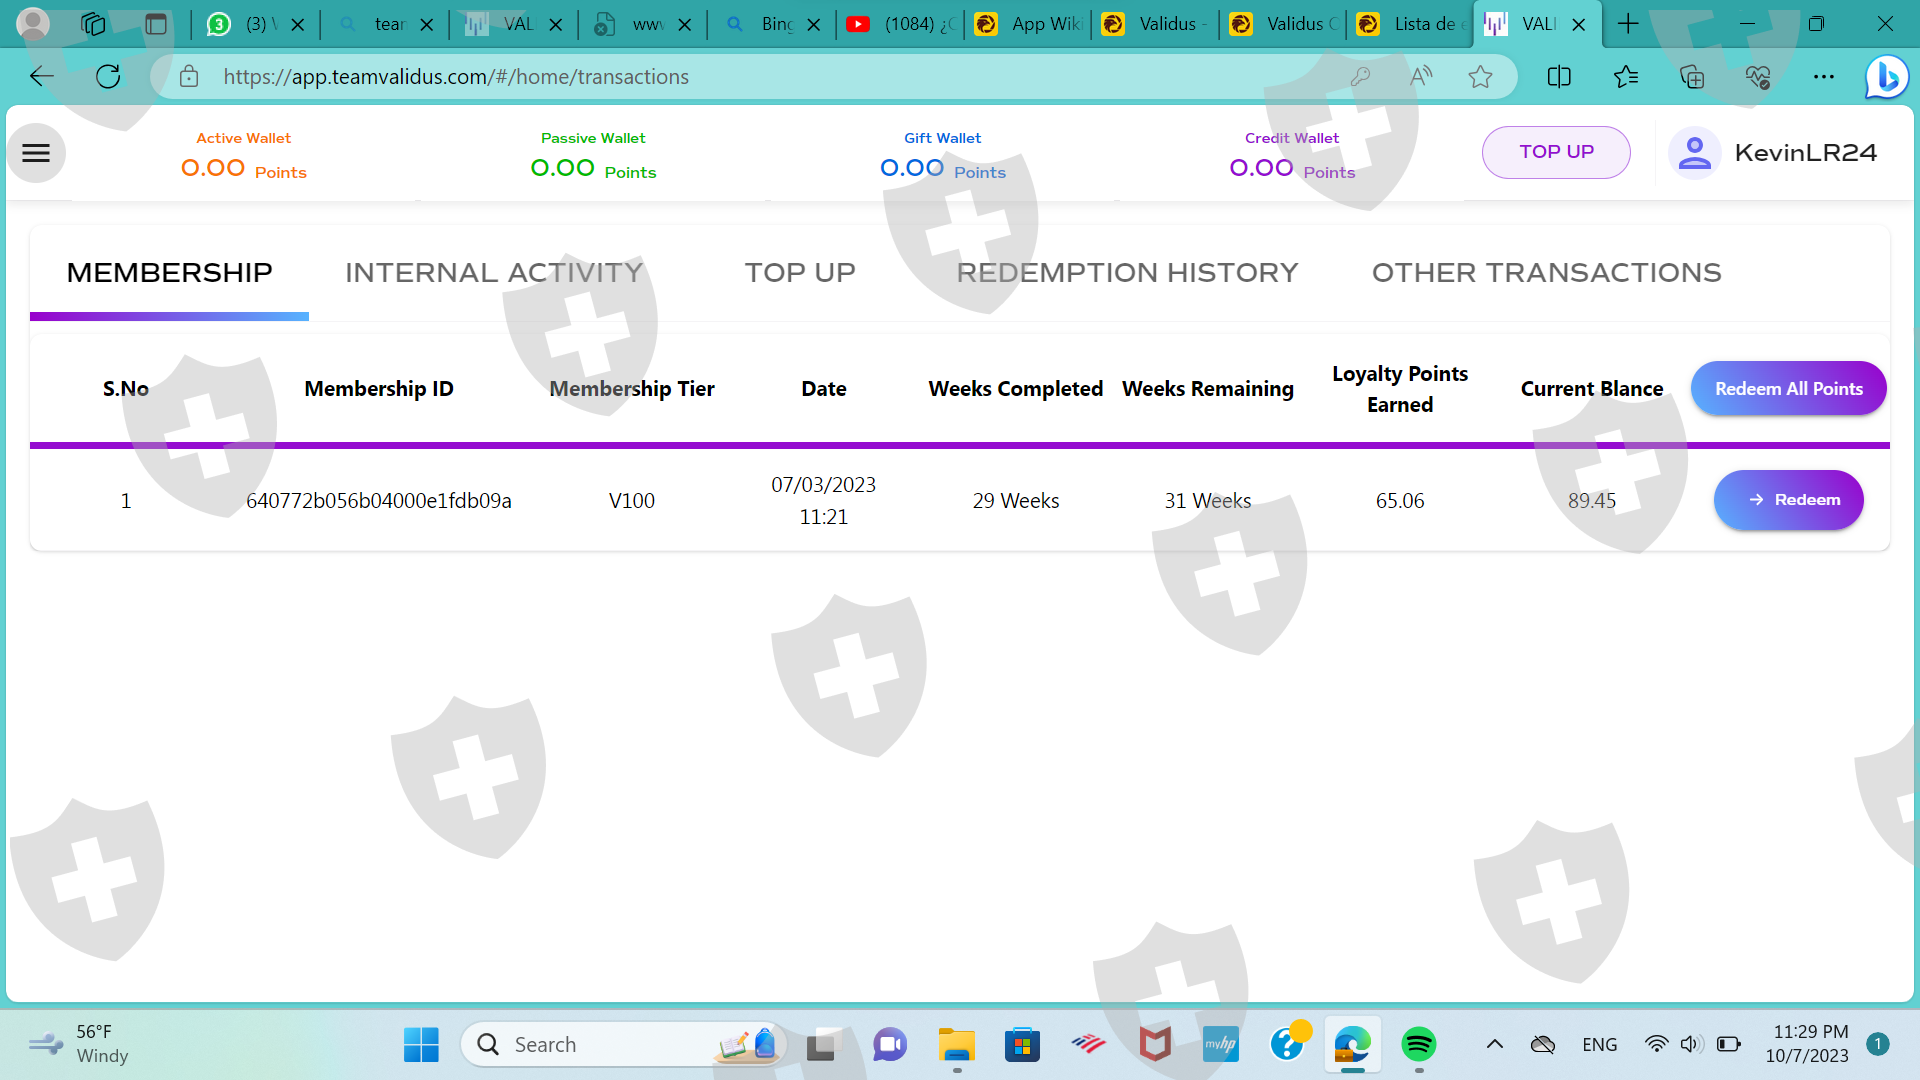Viewport: 1920px width, 1080px height.
Task: Toggle split screen browser icon
Action: tap(1559, 77)
